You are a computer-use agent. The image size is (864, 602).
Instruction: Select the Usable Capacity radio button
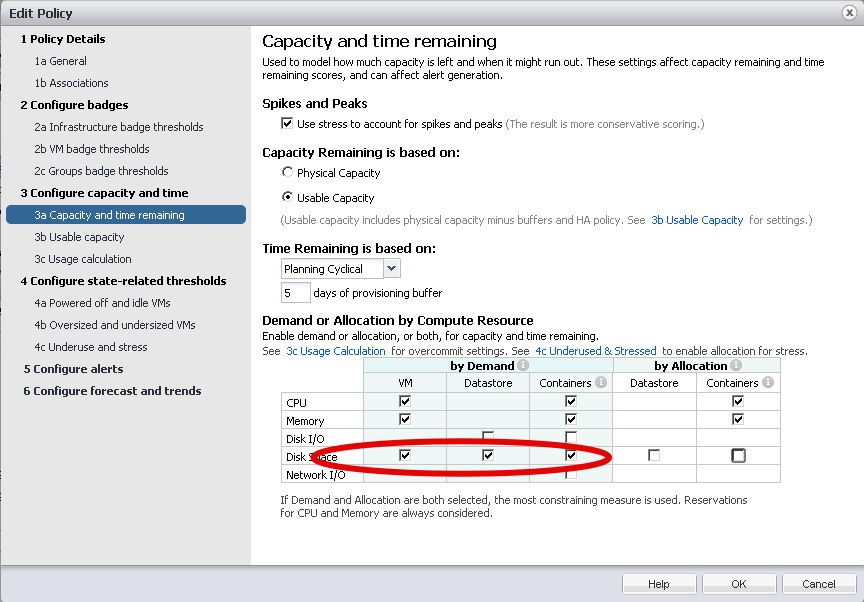288,198
